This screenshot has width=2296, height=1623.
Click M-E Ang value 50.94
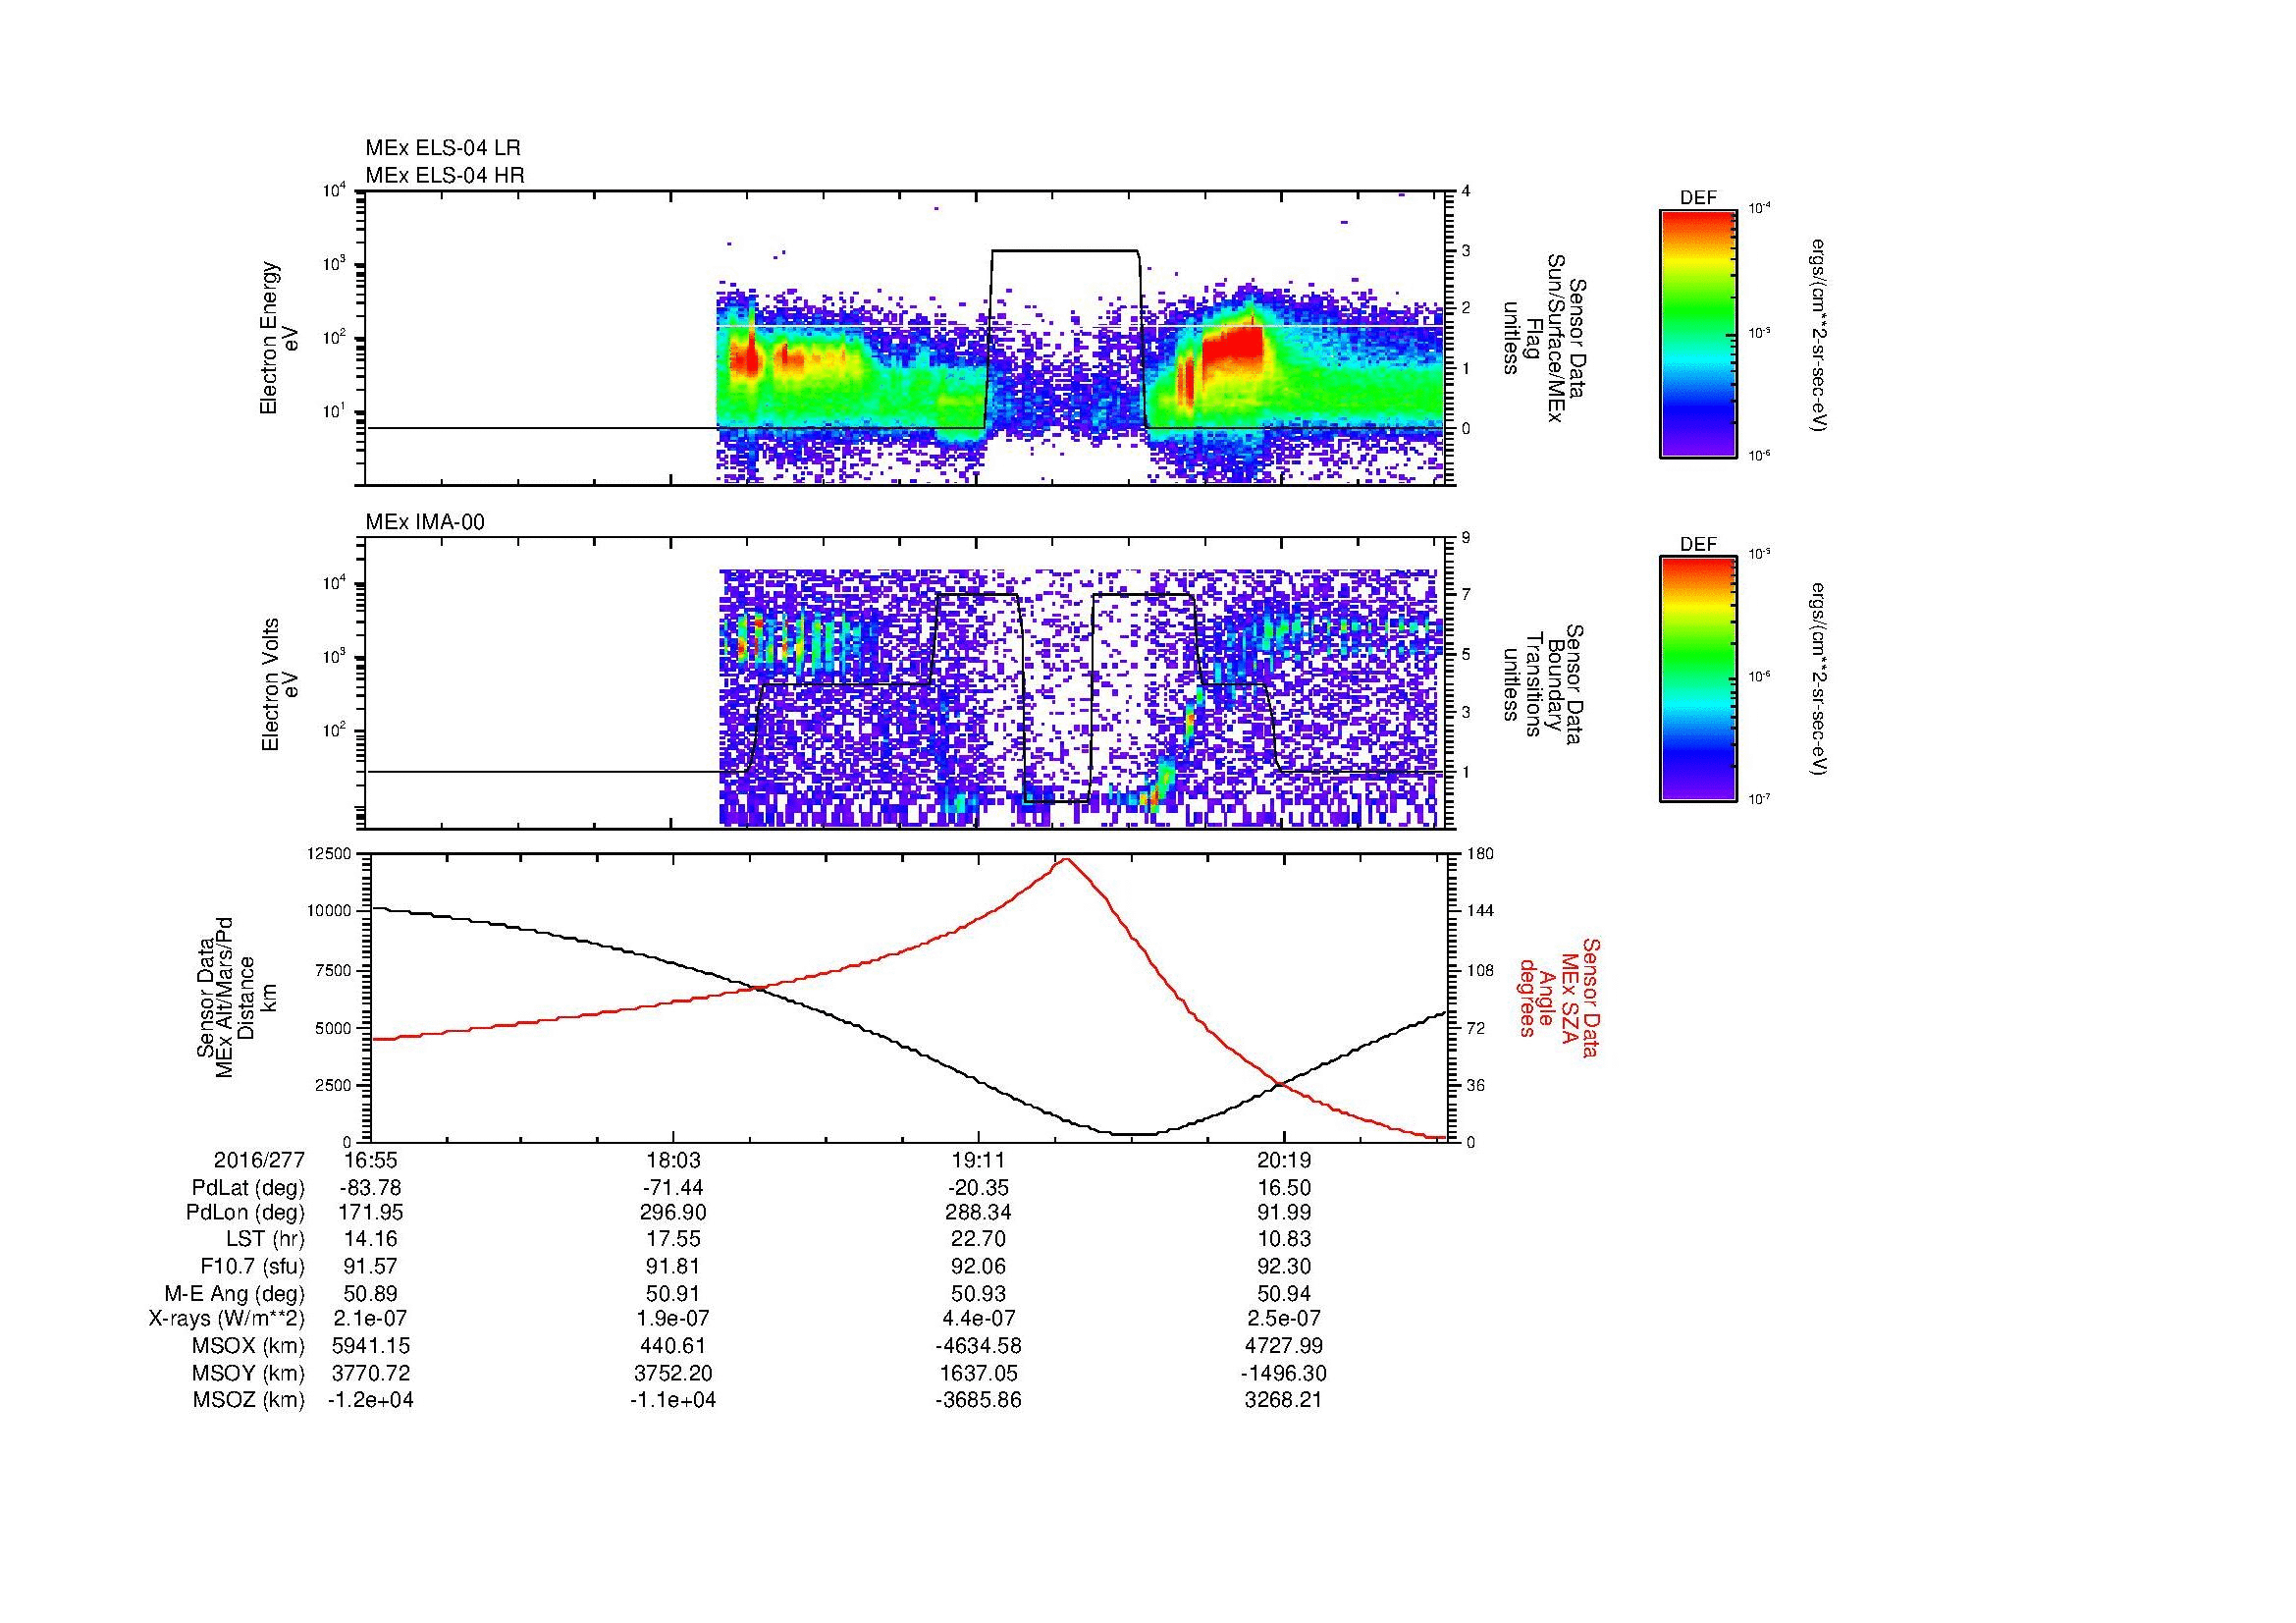1284,1293
